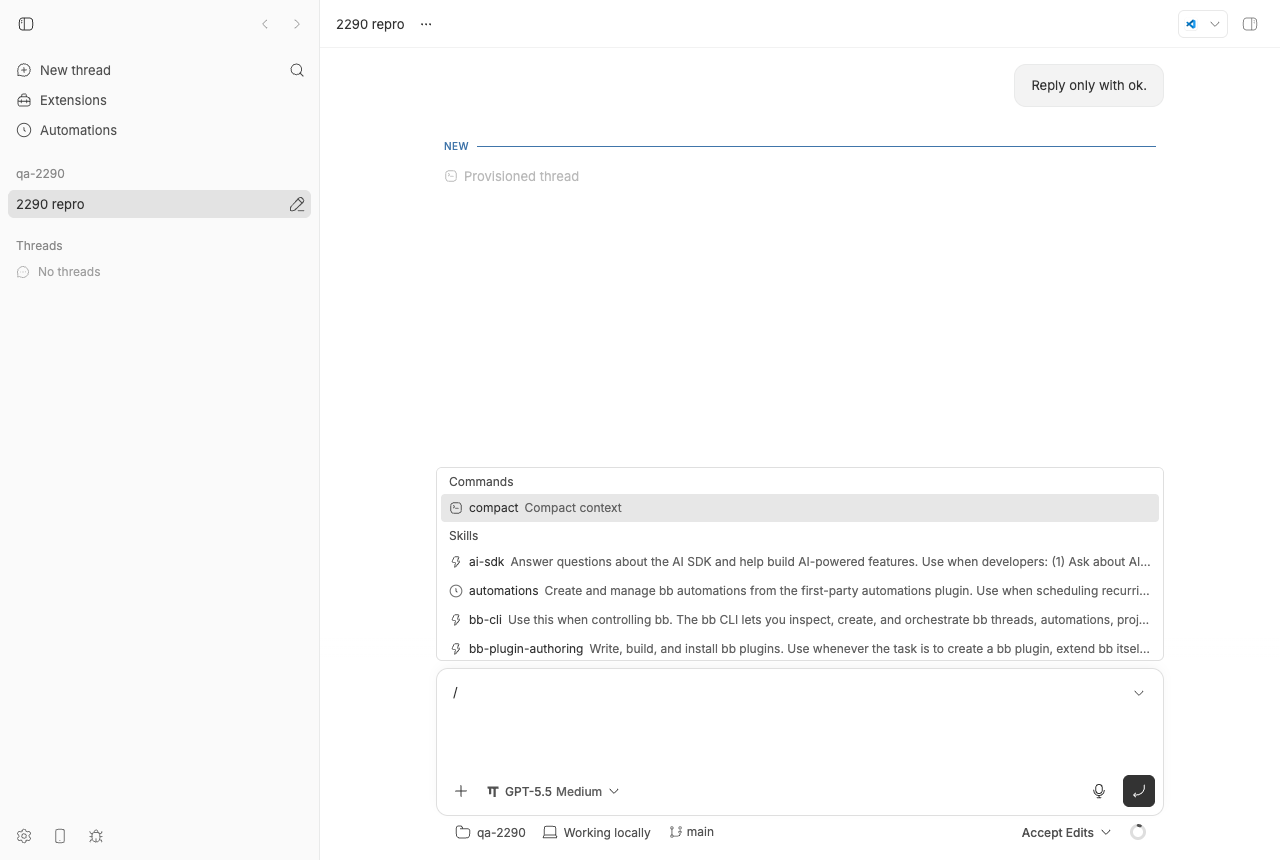Click the mobile device icon
The height and width of the screenshot is (860, 1280).
click(x=60, y=836)
